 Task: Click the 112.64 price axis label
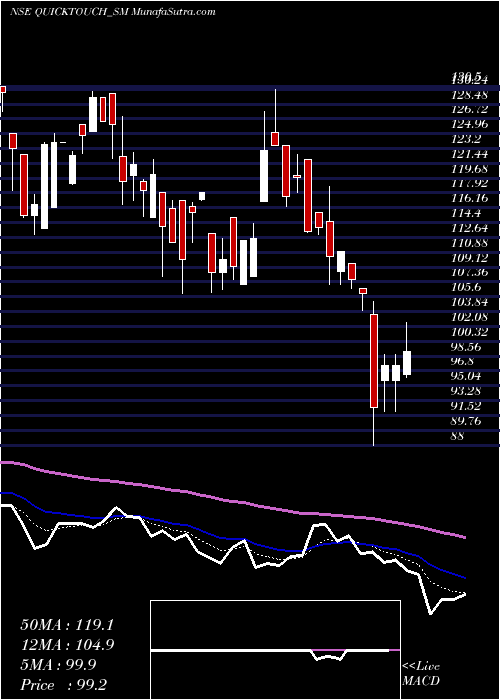click(470, 228)
